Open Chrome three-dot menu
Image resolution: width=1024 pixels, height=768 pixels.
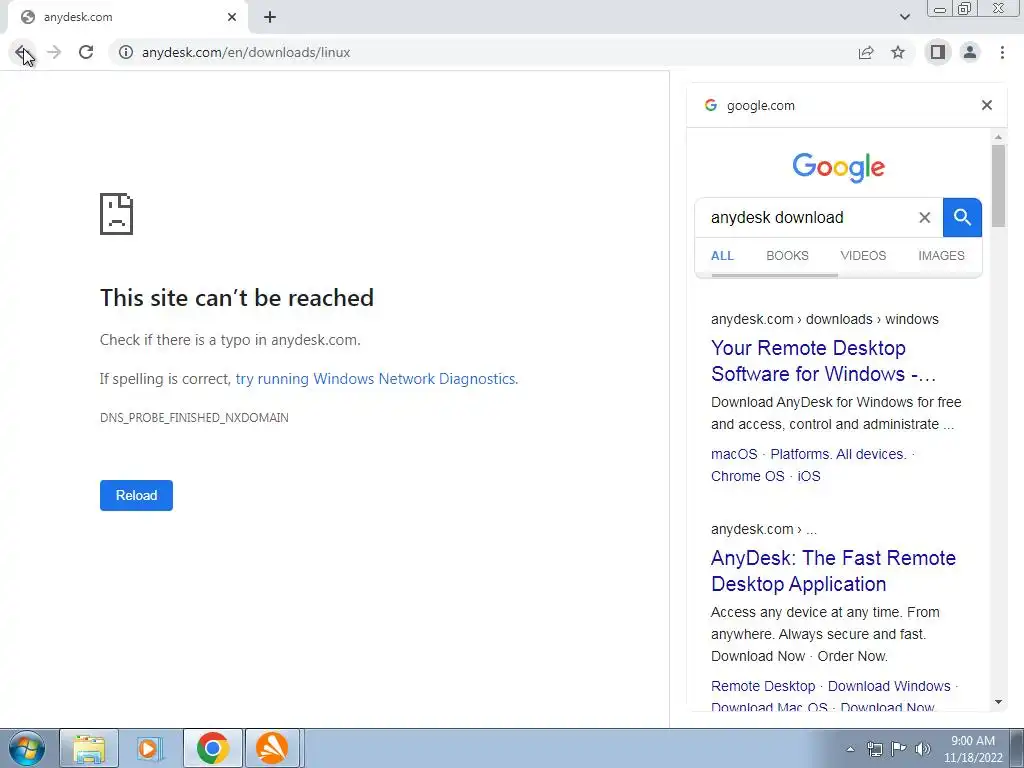[1002, 52]
